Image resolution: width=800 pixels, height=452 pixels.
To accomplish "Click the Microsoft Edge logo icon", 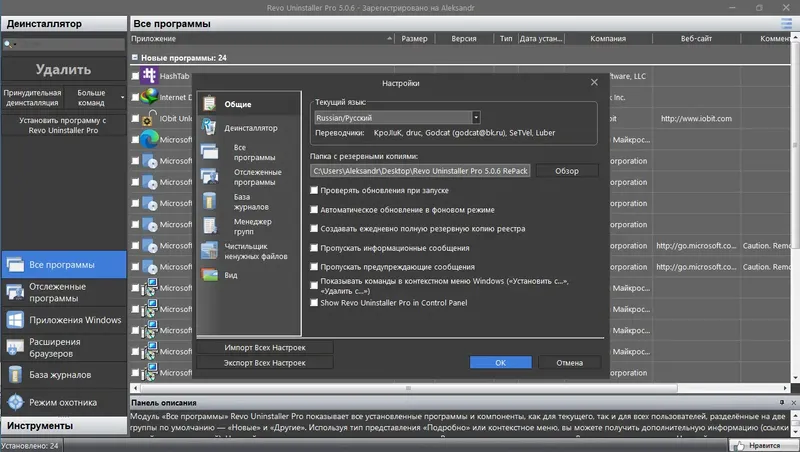I will pyautogui.click(x=149, y=139).
